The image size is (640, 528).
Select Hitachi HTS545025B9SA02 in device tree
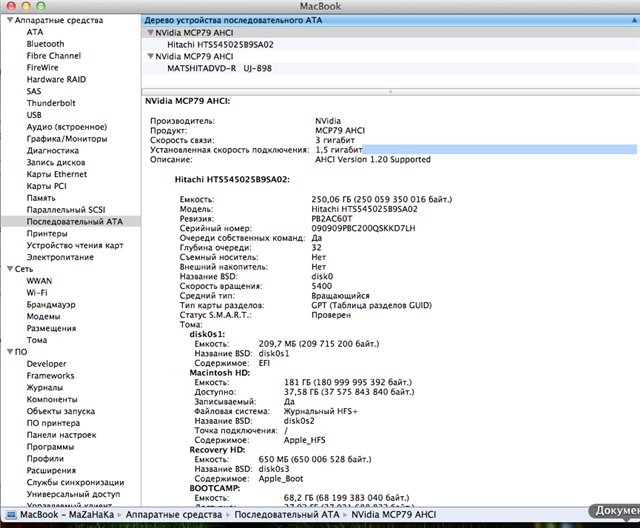pyautogui.click(x=391, y=44)
